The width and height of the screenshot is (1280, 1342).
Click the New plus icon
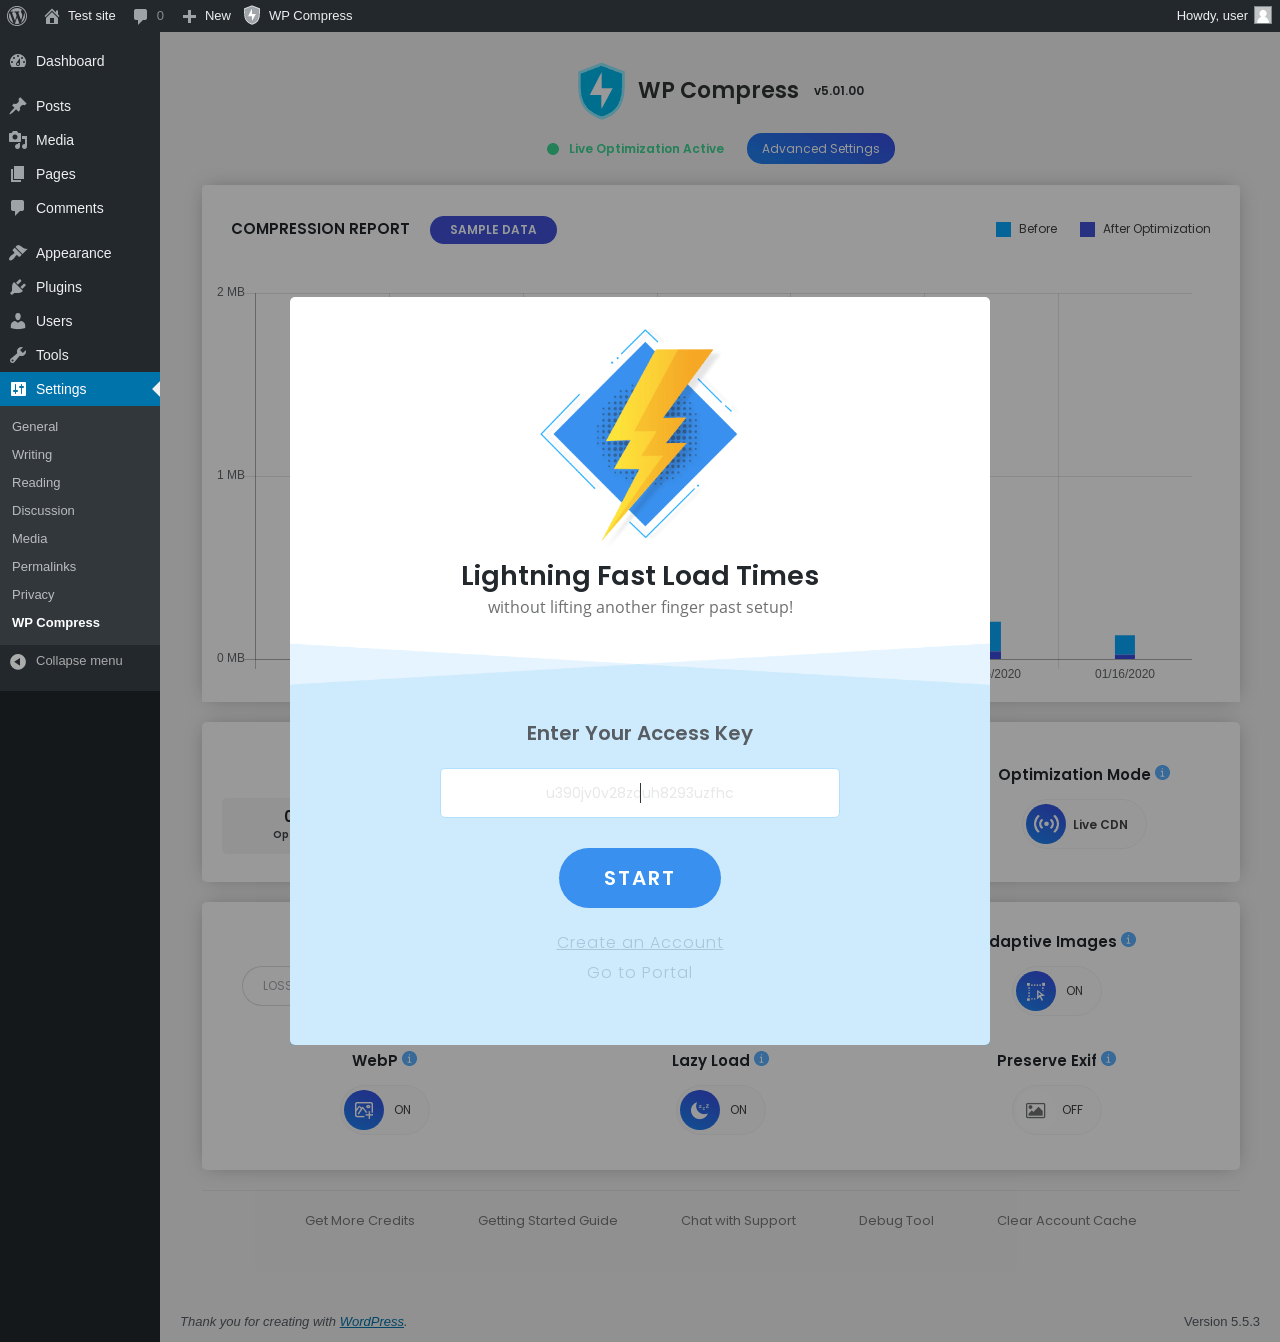189,16
